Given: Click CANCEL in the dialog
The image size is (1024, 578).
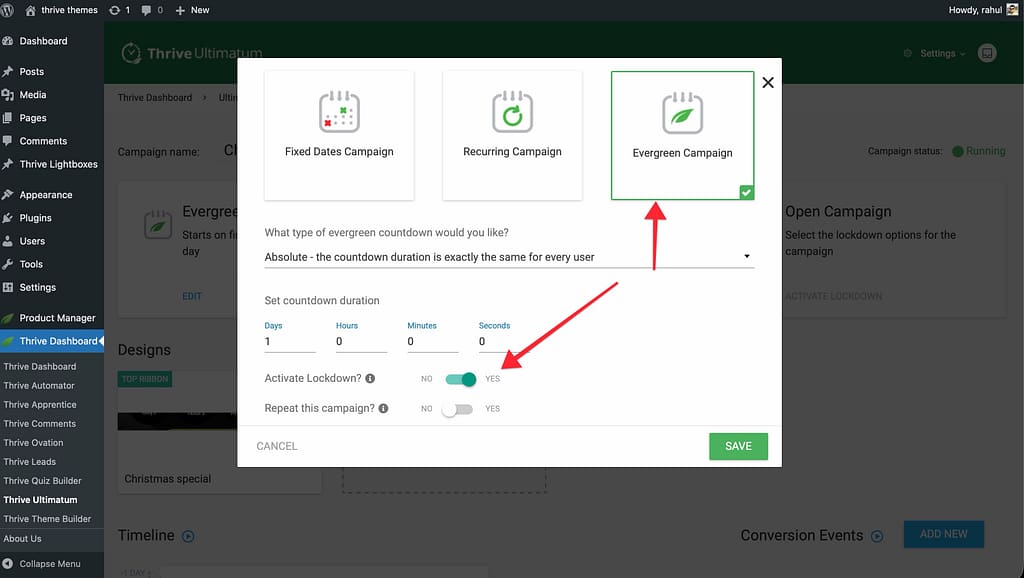Looking at the screenshot, I should click(277, 446).
